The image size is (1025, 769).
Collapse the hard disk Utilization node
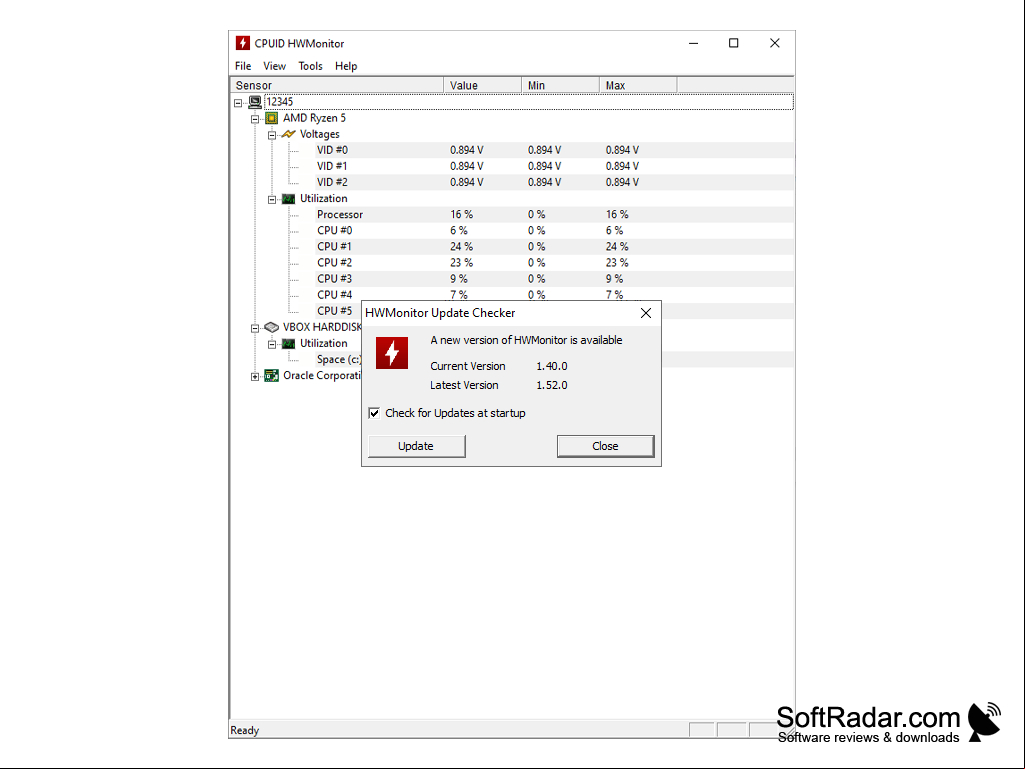coord(272,344)
